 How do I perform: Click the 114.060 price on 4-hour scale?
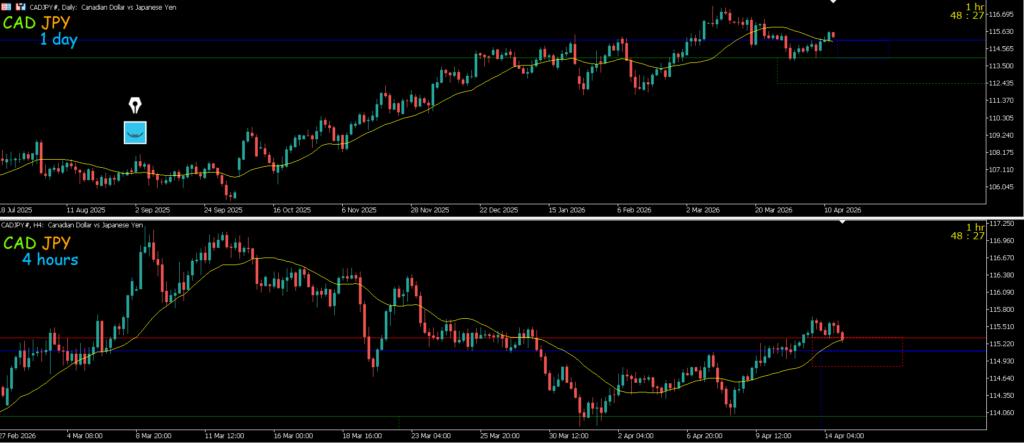tap(1000, 412)
